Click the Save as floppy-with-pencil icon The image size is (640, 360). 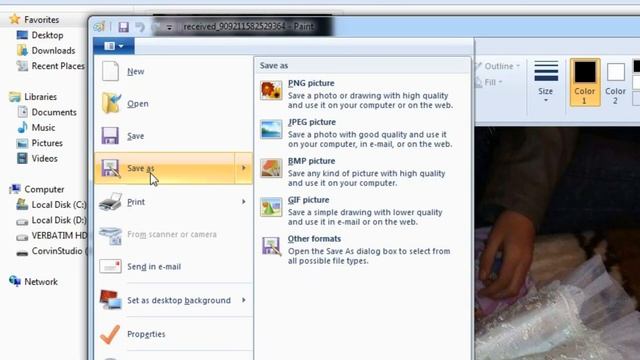(x=111, y=168)
